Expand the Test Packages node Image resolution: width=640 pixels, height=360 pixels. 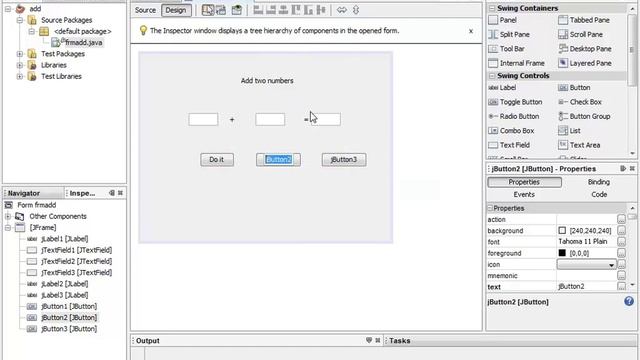20,54
